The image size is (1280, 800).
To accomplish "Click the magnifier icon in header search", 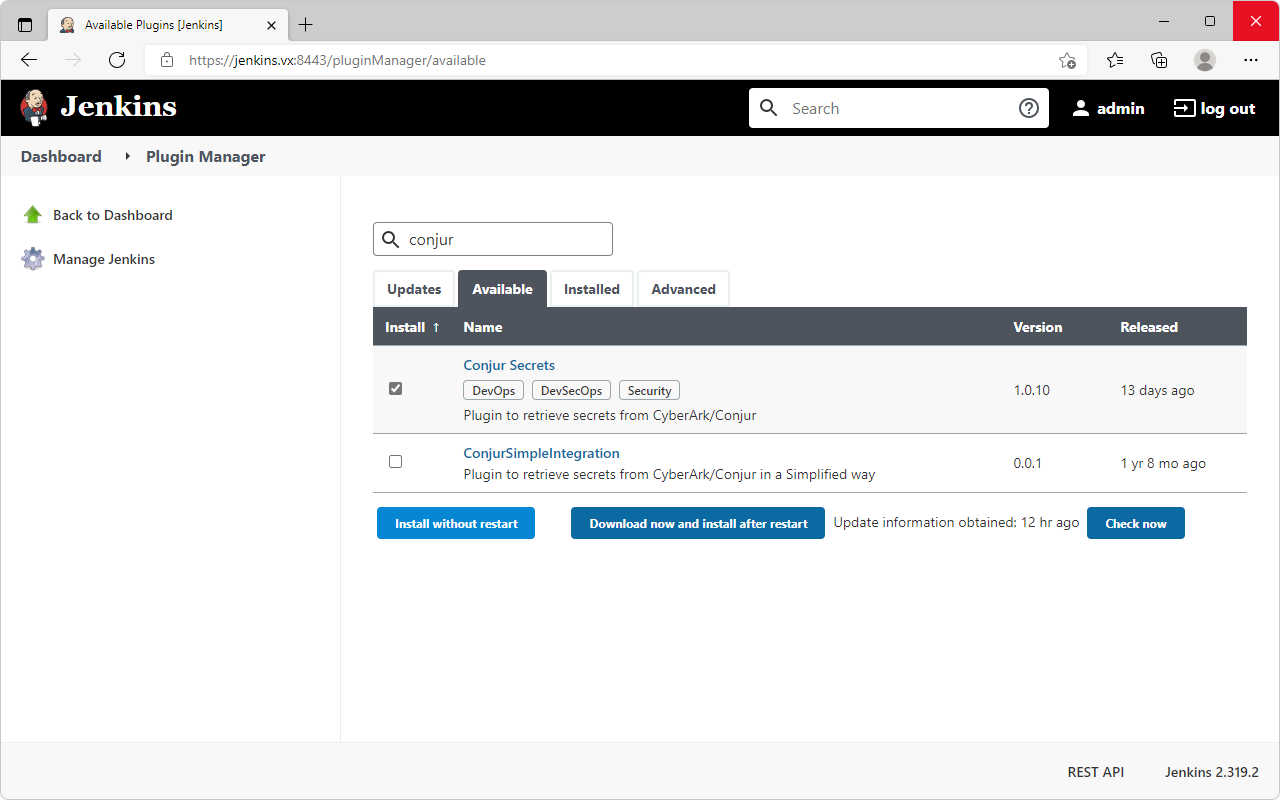I will (768, 108).
